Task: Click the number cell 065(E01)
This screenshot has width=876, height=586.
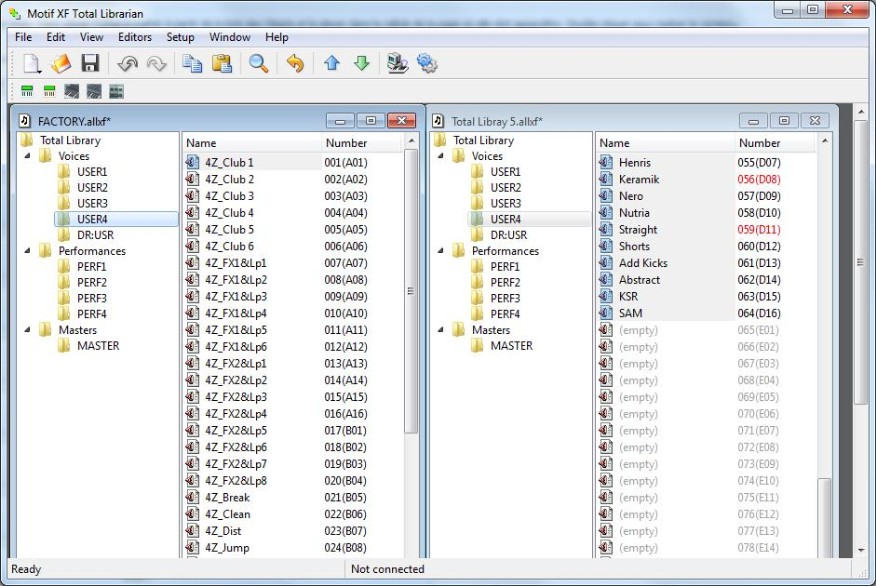Action: tap(758, 330)
